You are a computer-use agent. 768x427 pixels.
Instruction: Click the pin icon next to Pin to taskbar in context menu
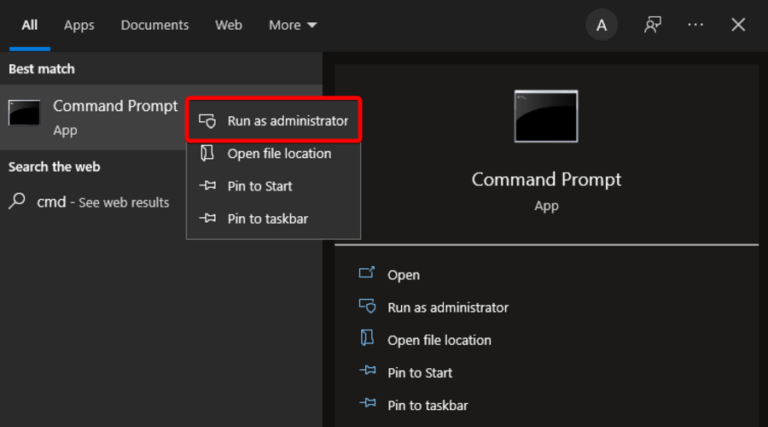(208, 218)
